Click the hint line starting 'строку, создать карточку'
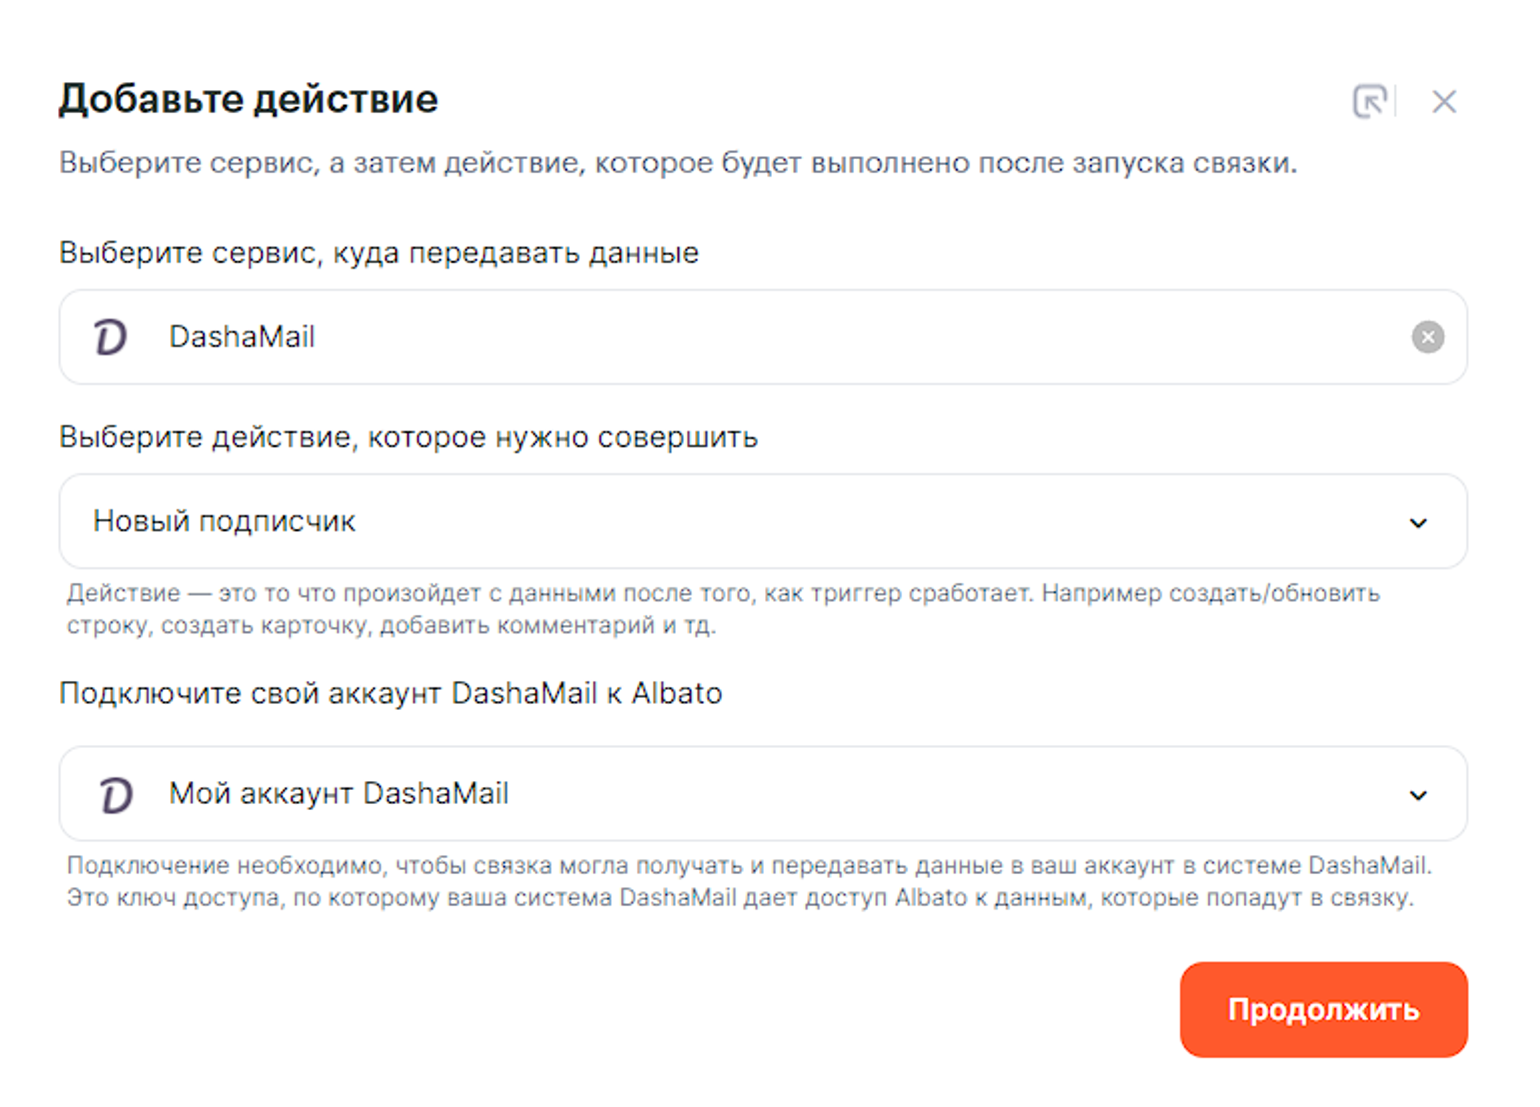Screen dimensions: 1540x1107 coord(390,626)
